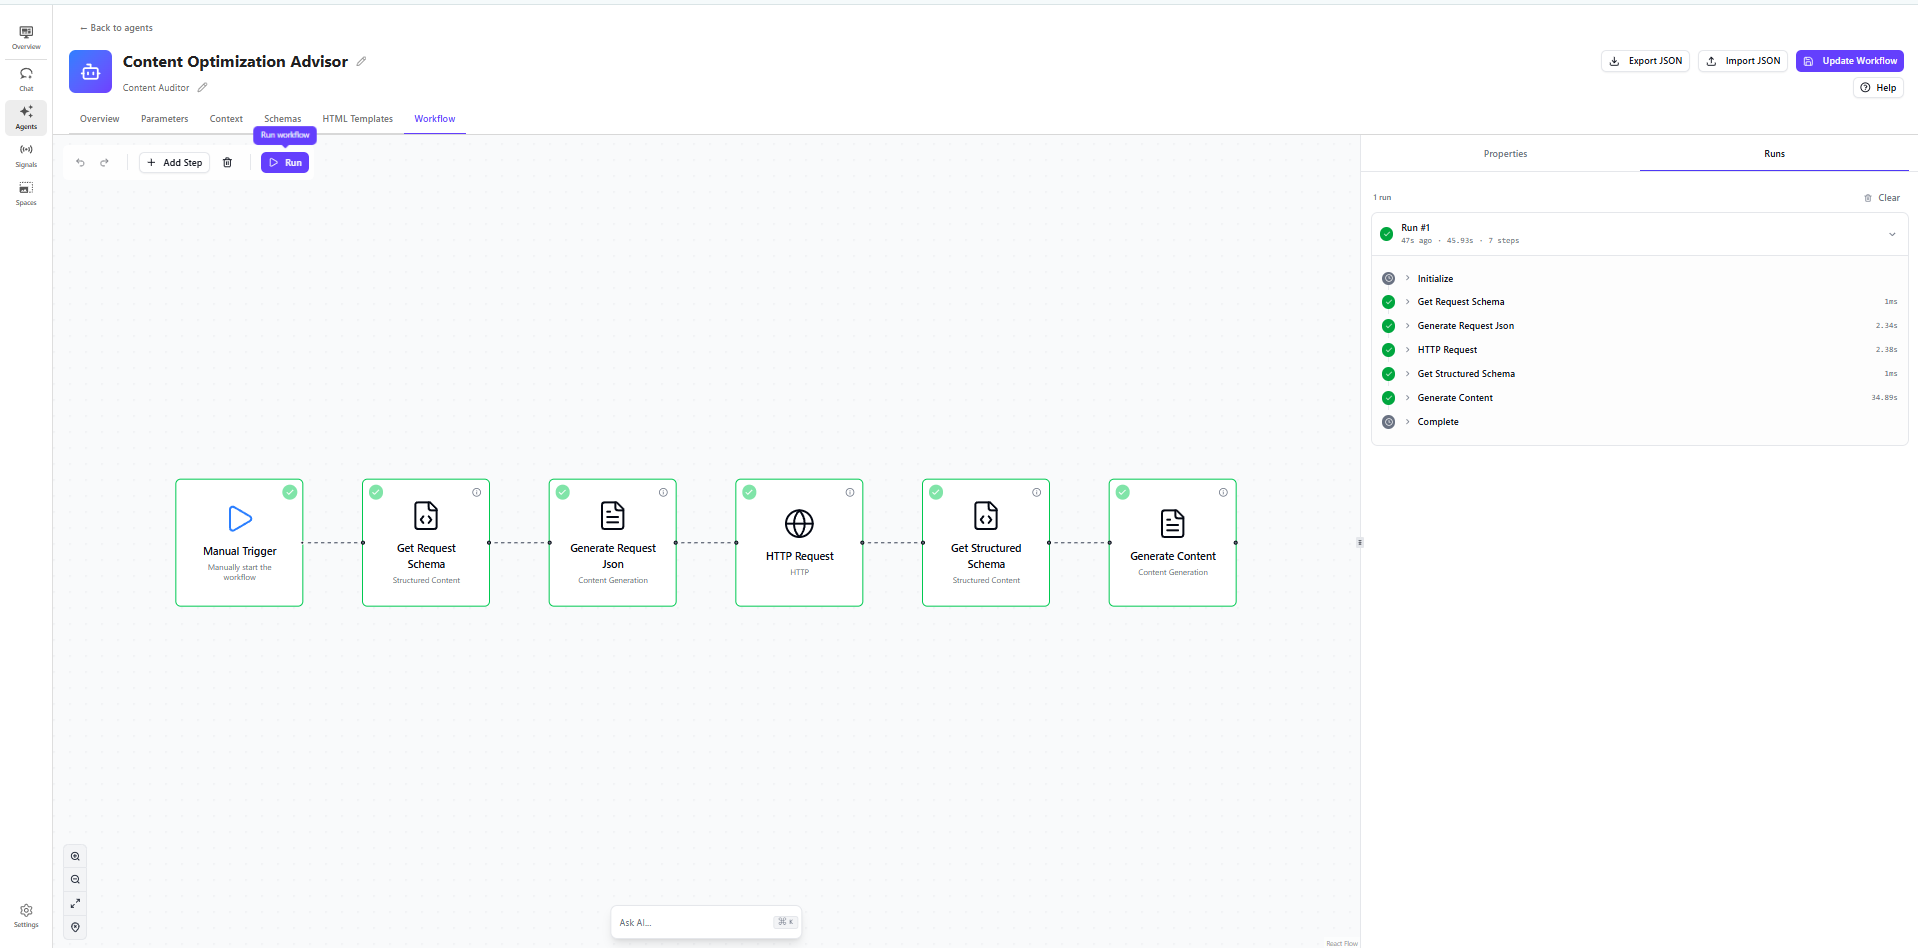Expand the HTTP Request run step
The image size is (1918, 948).
1407,350
